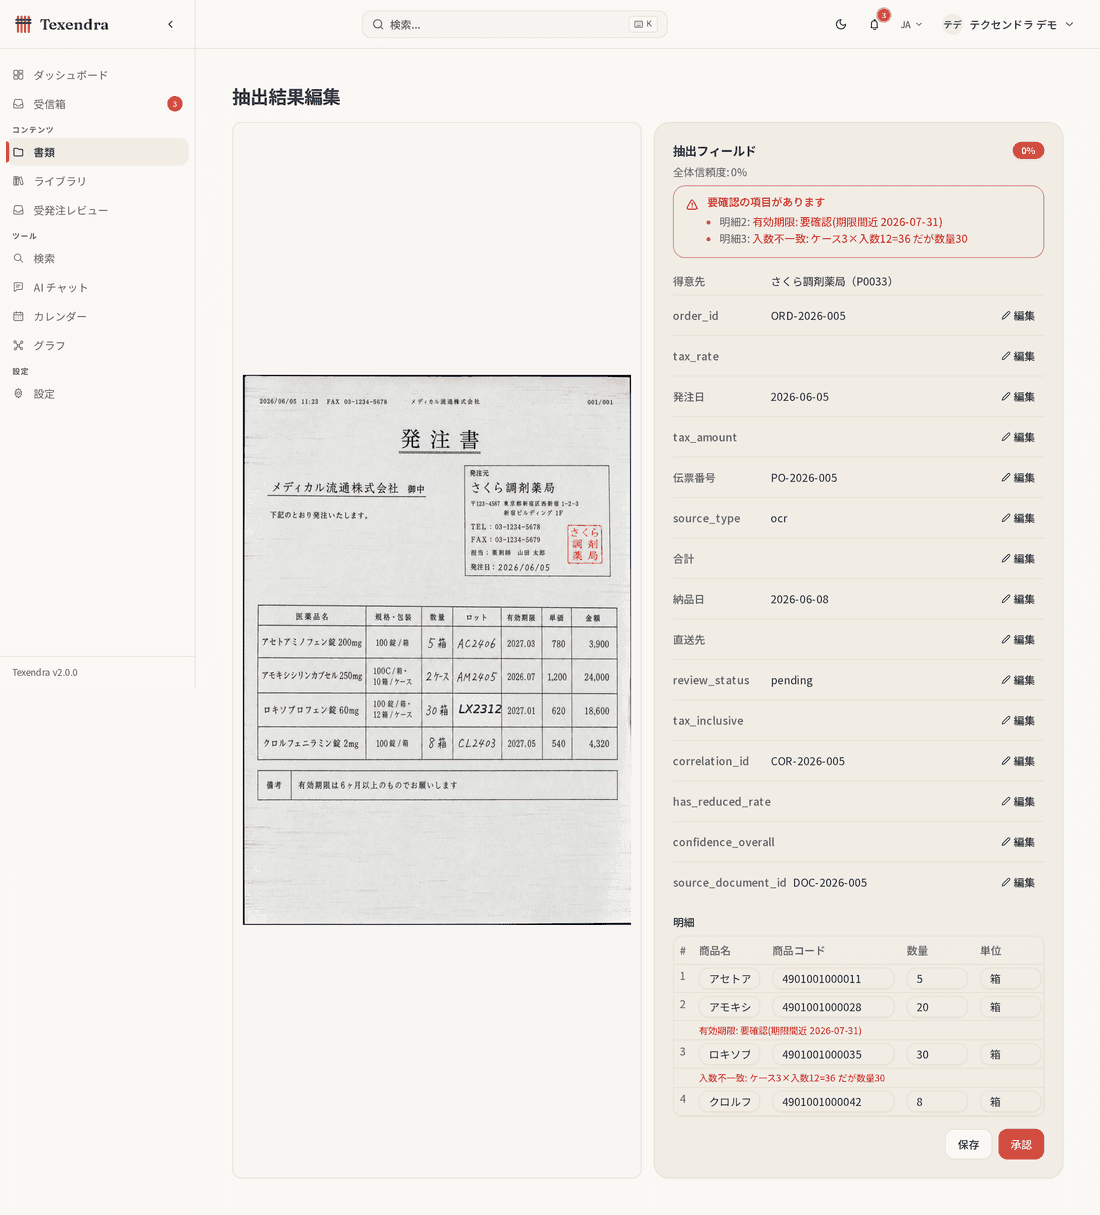This screenshot has height=1215, width=1100.
Task: Click the Texendra v2.0.0 version text
Action: [x=45, y=672]
